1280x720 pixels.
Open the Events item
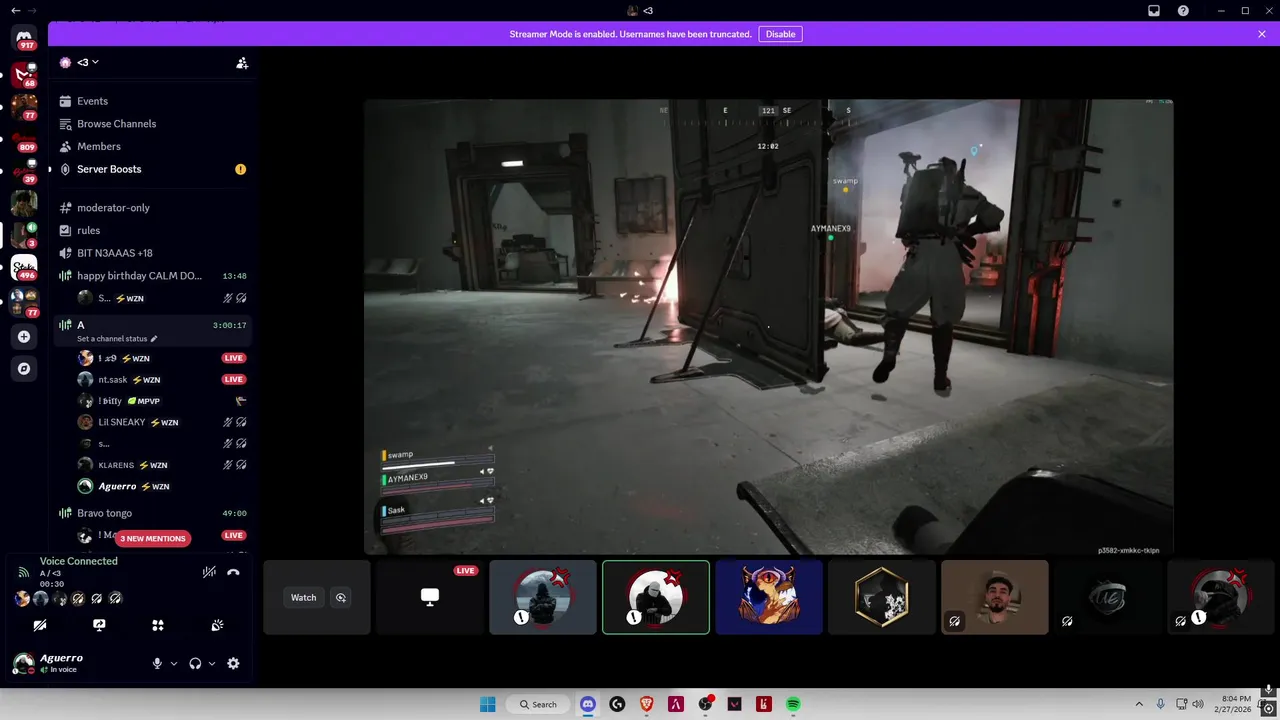[x=153, y=101]
